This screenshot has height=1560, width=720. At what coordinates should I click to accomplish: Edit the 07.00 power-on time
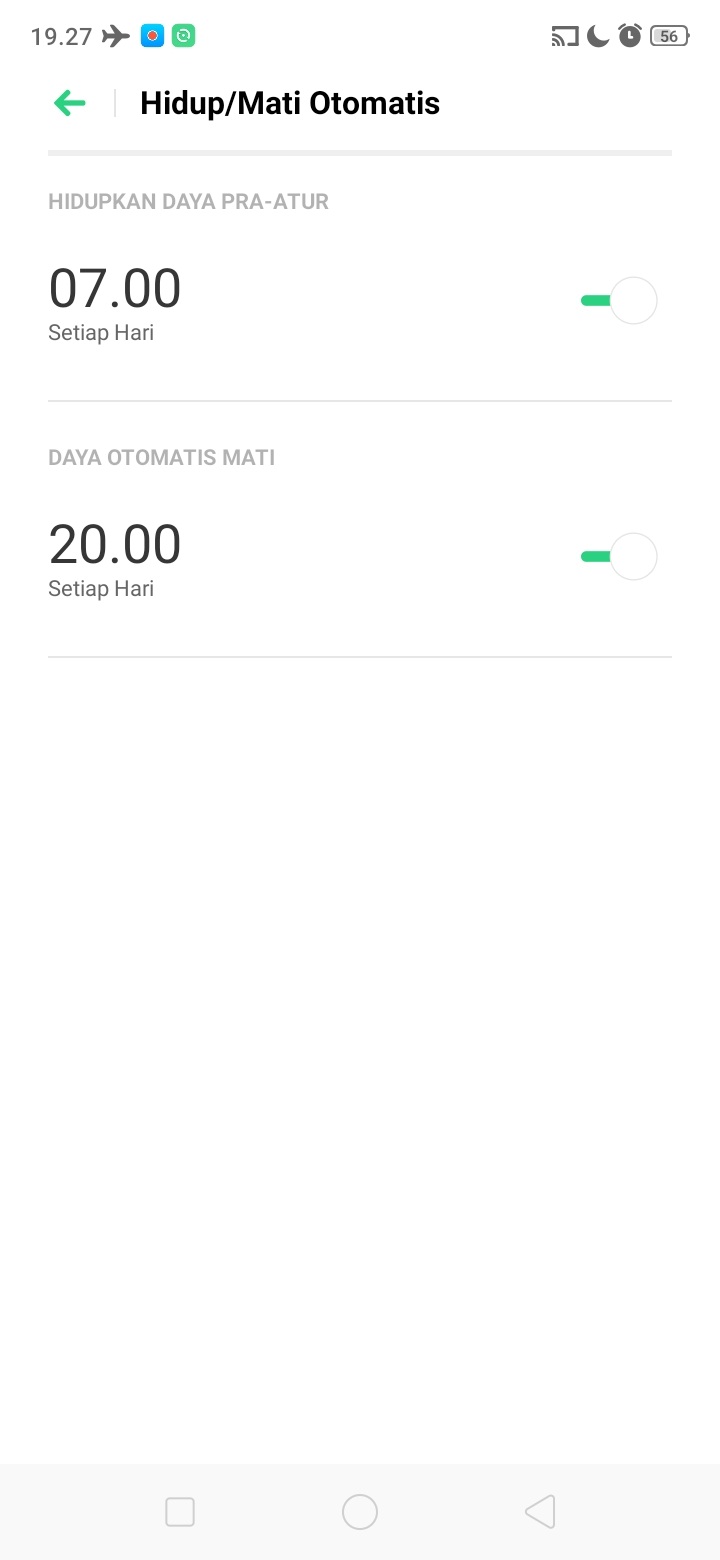115,288
